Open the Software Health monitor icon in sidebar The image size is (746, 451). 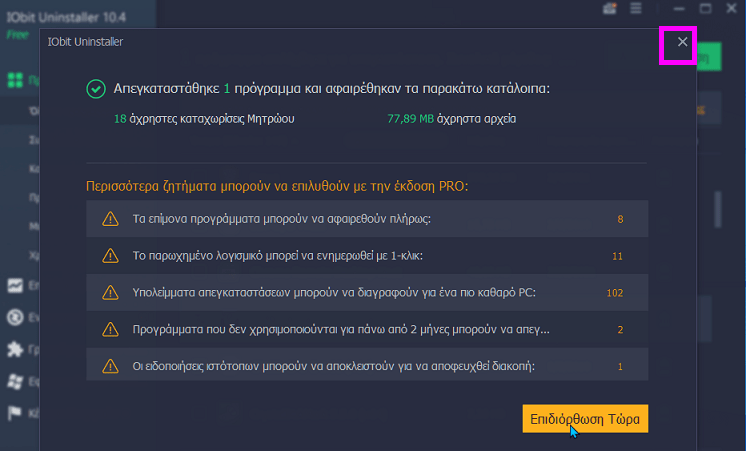[15, 285]
